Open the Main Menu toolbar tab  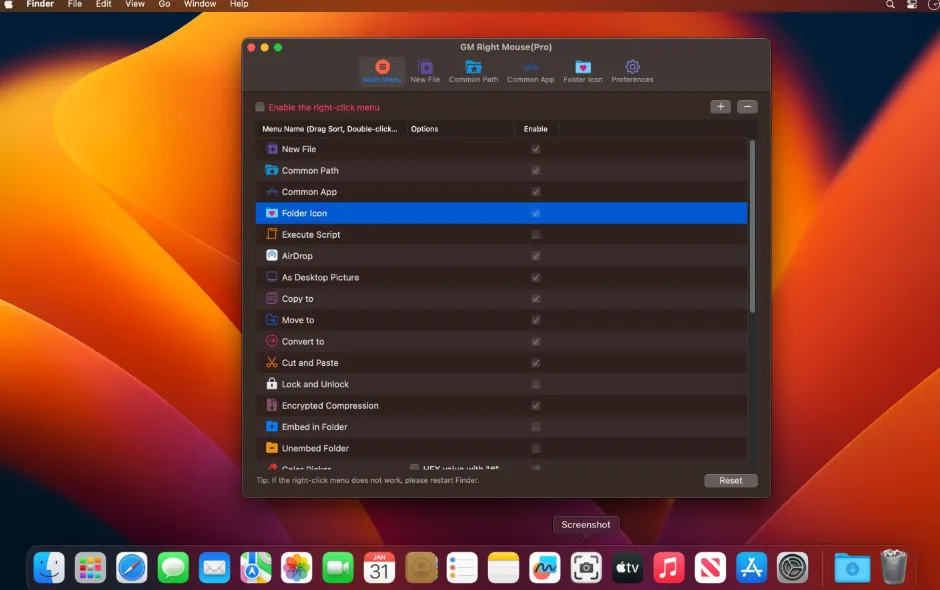pyautogui.click(x=382, y=71)
